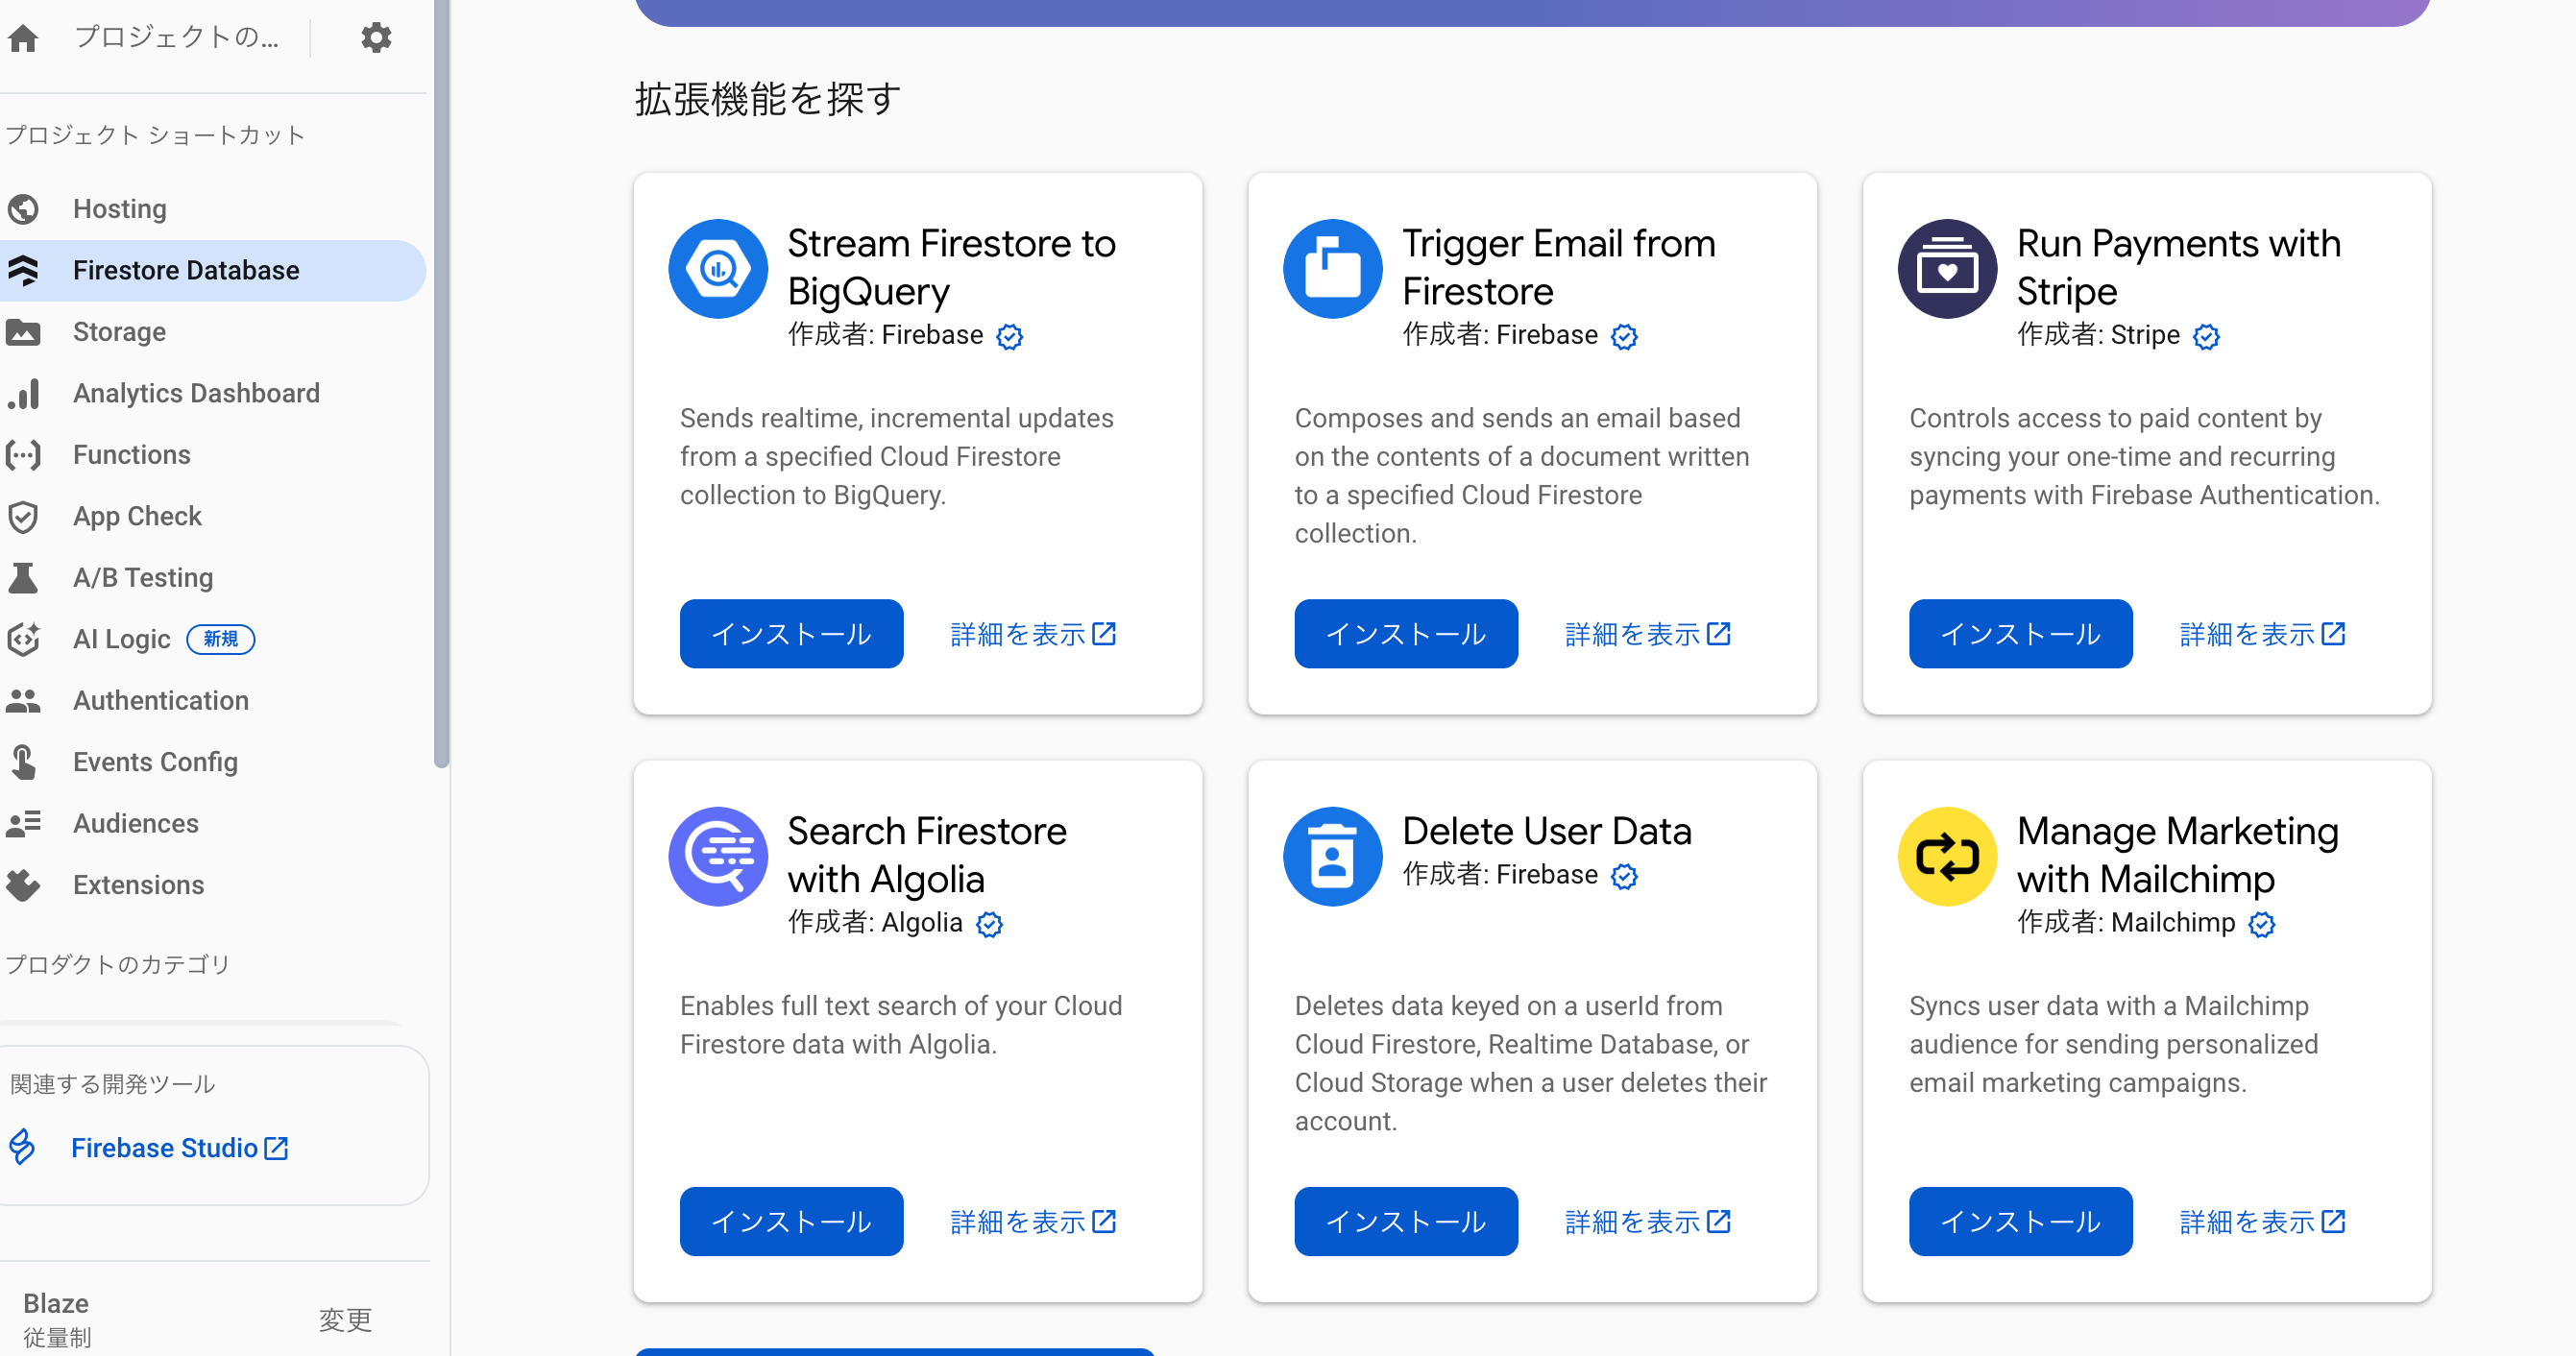Click the home icon in sidebar
Image resolution: width=2576 pixels, height=1356 pixels.
pos(24,38)
